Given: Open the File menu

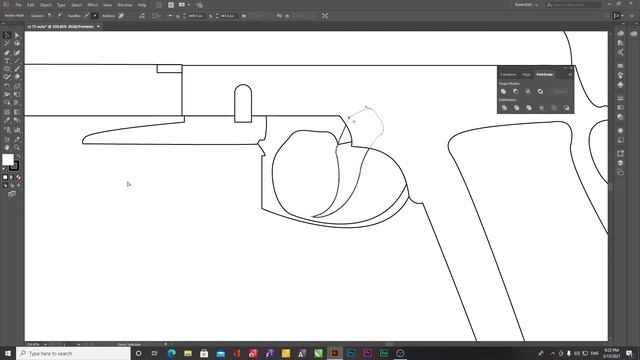Looking at the screenshot, I should click(x=18, y=5).
